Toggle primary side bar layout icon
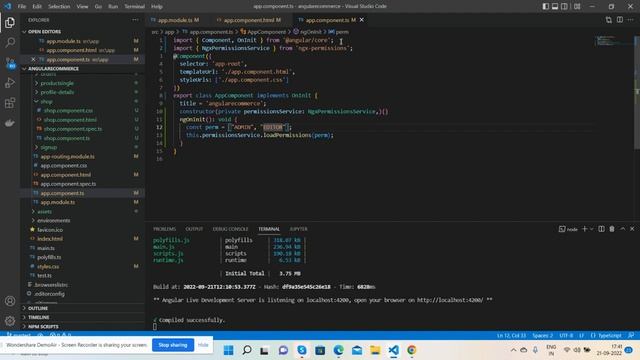 (546, 6)
